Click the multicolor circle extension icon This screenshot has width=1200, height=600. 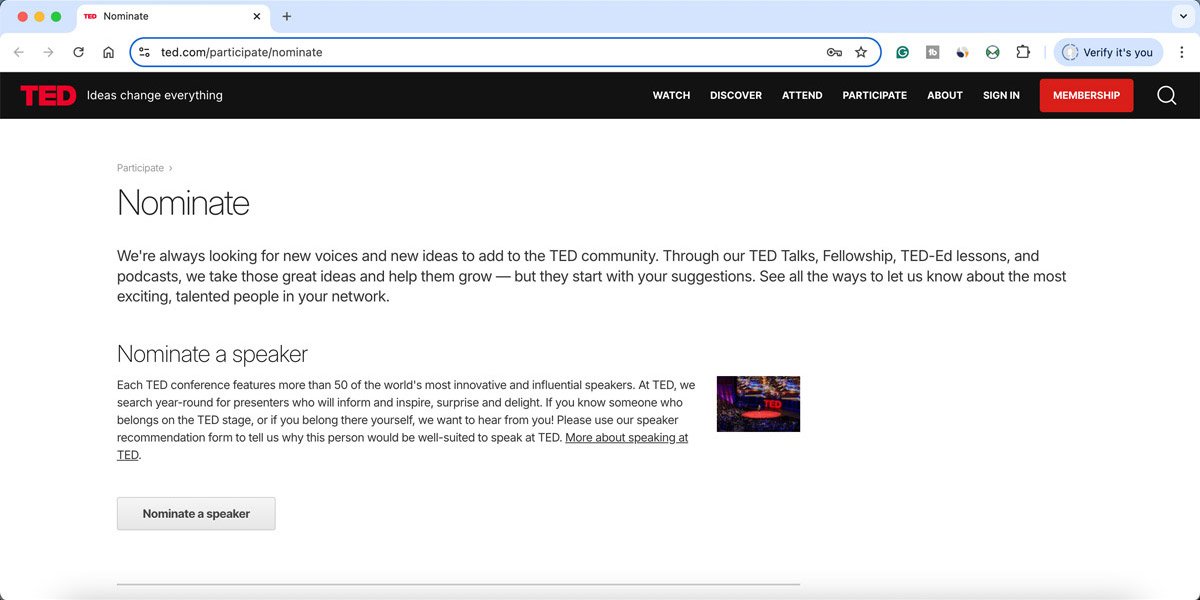pyautogui.click(x=962, y=52)
